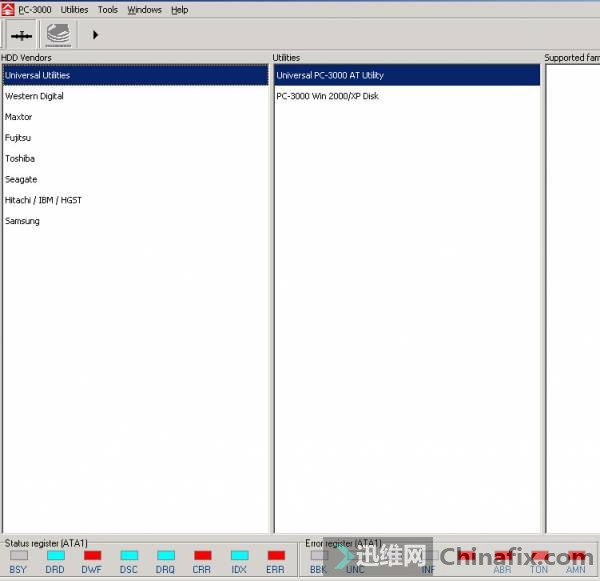600x581 pixels.
Task: Select PC-3000 Win 2000/XP Disk utility
Action: click(407, 96)
